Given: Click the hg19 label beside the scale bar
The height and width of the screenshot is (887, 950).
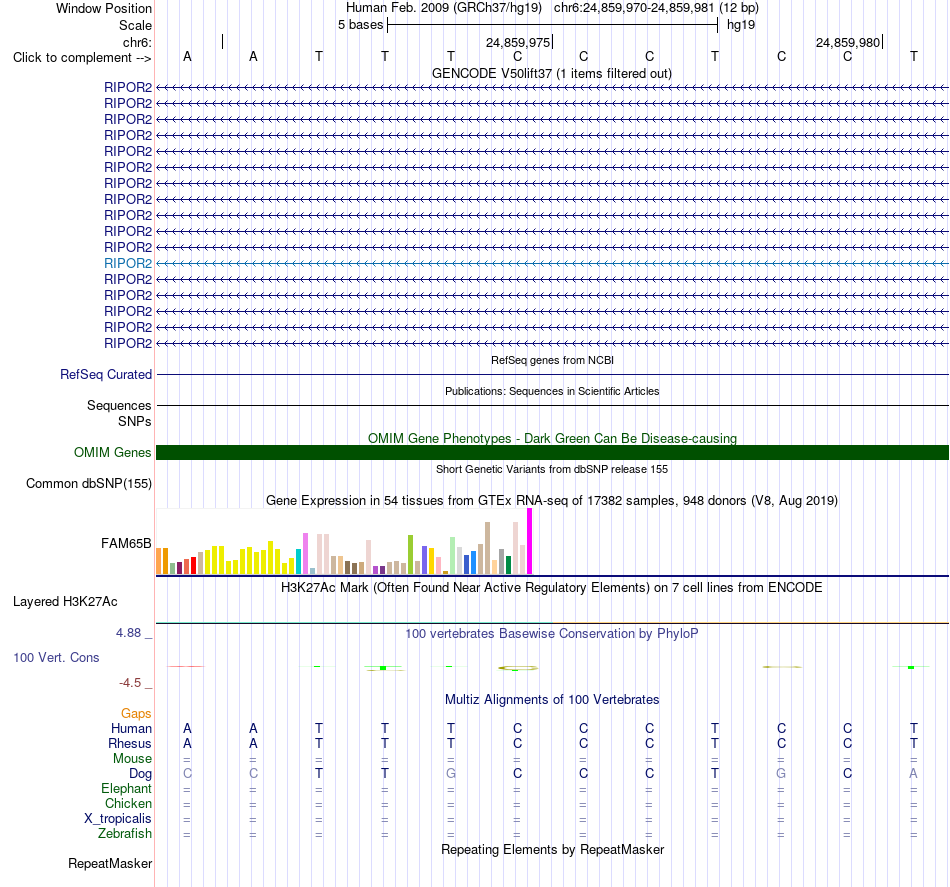Looking at the screenshot, I should click(x=741, y=25).
